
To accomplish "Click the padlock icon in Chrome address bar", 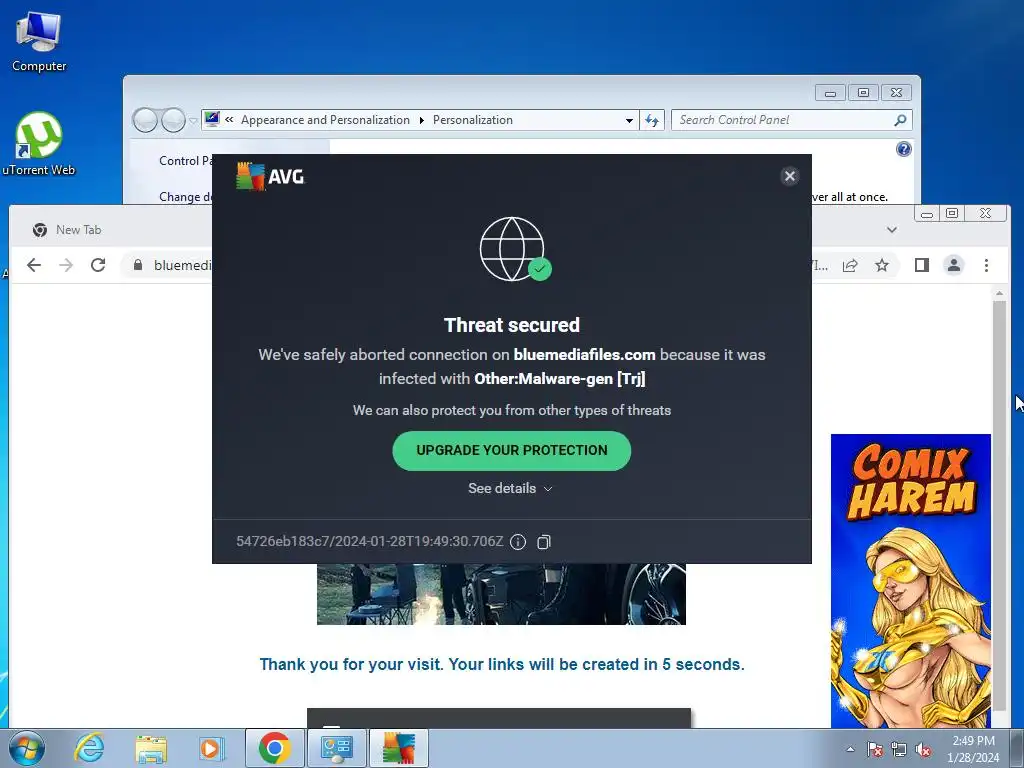I will click(137, 265).
